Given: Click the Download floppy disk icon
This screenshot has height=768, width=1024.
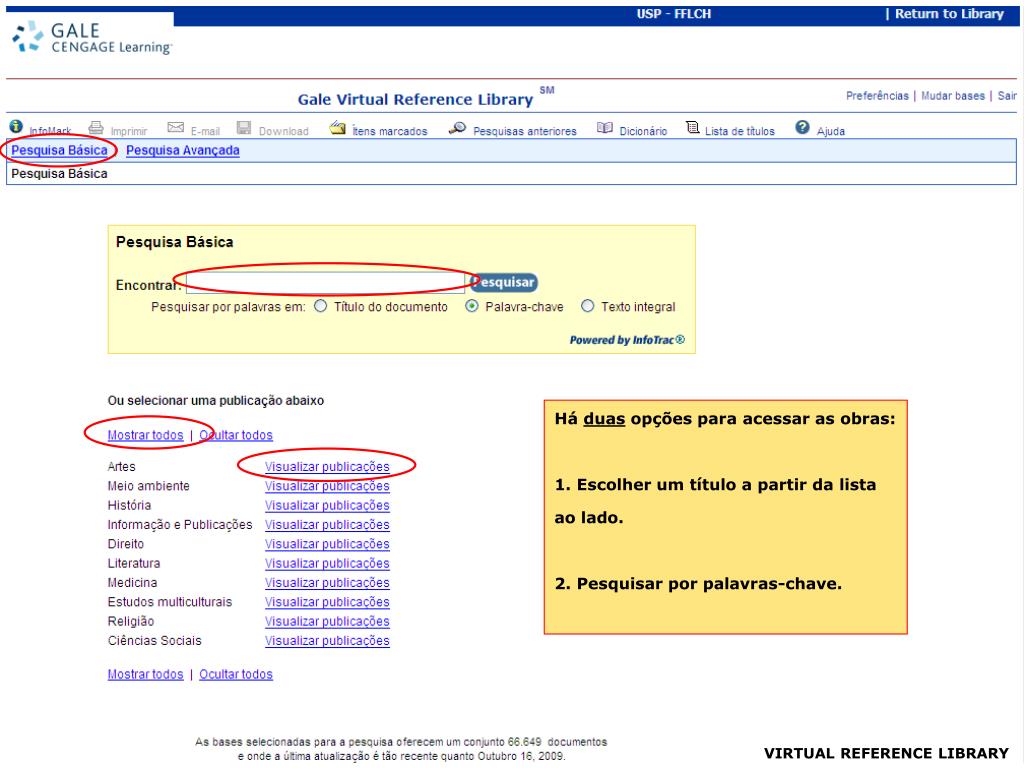Looking at the screenshot, I should click(x=244, y=127).
